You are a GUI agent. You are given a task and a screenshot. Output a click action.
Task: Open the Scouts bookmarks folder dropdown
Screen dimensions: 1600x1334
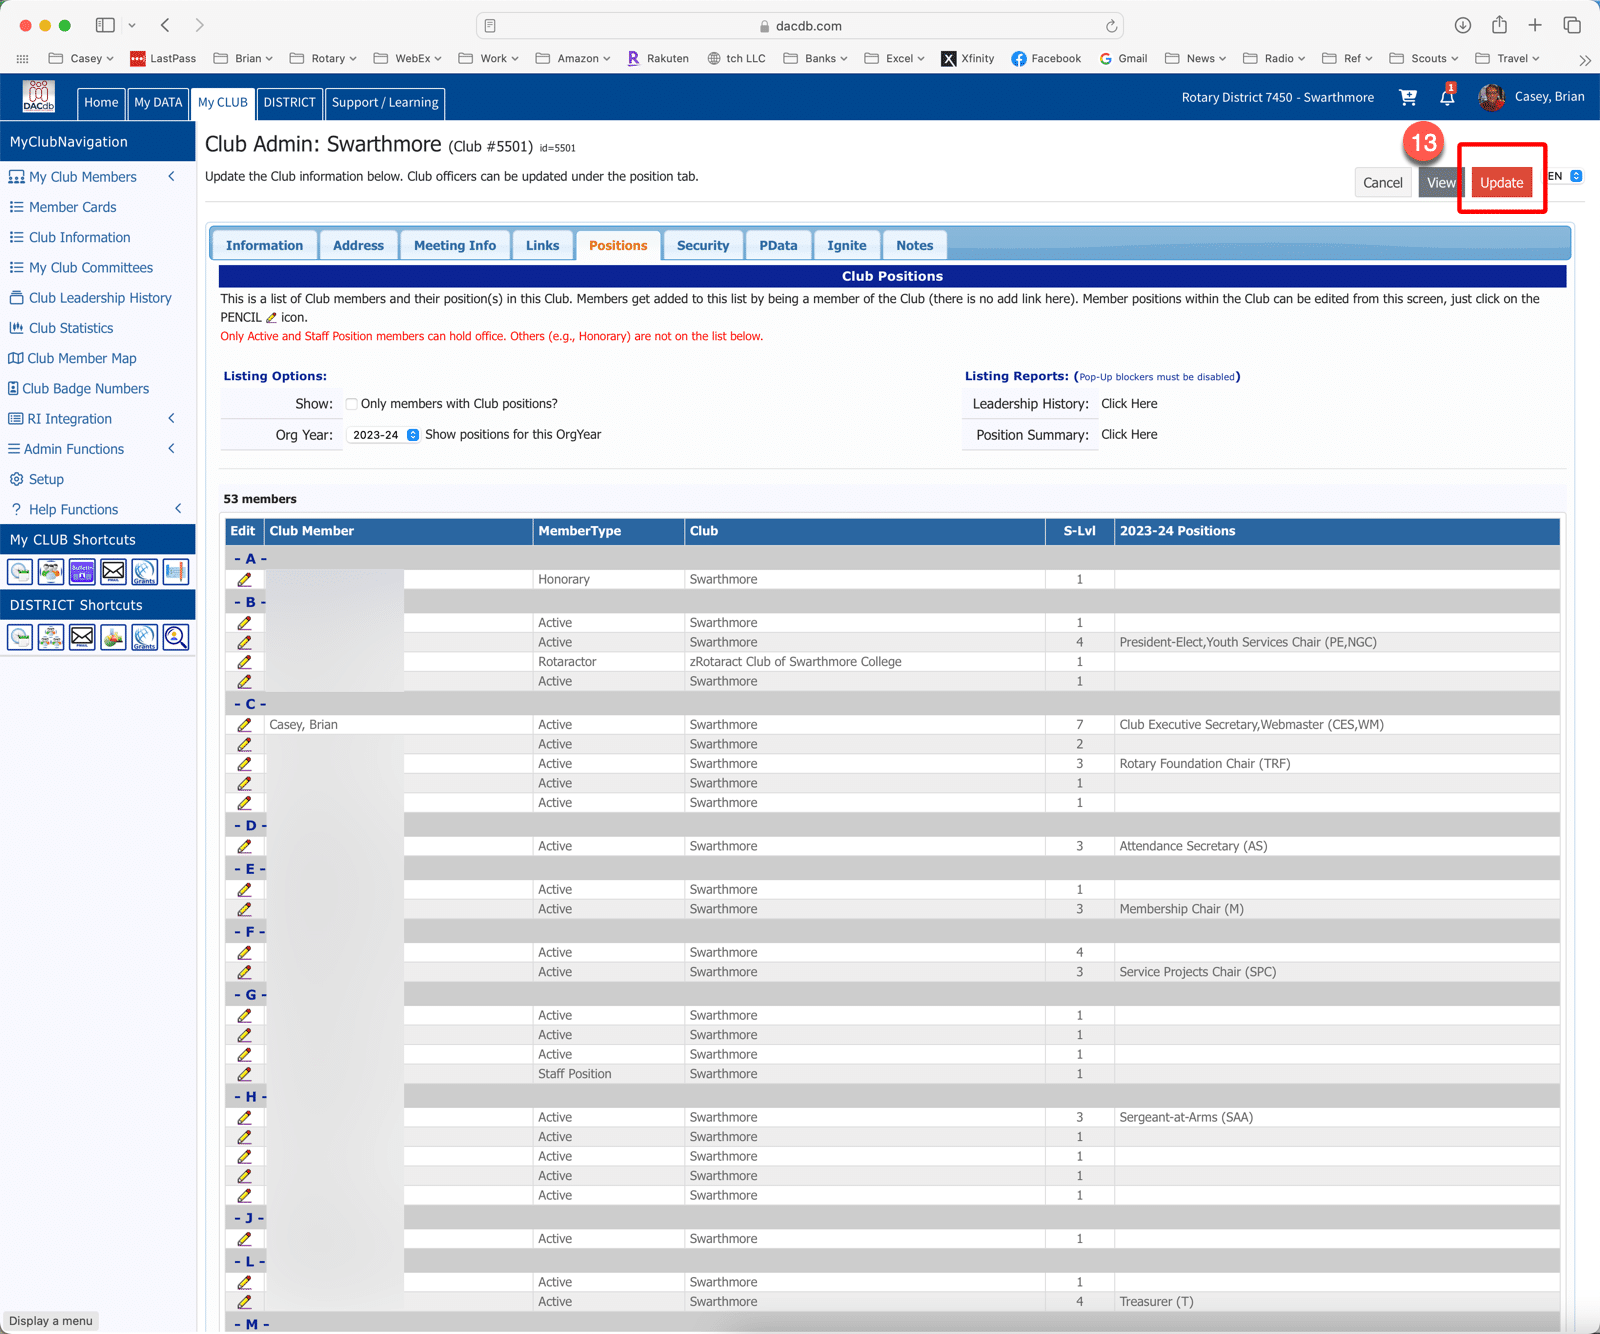[x=1424, y=58]
